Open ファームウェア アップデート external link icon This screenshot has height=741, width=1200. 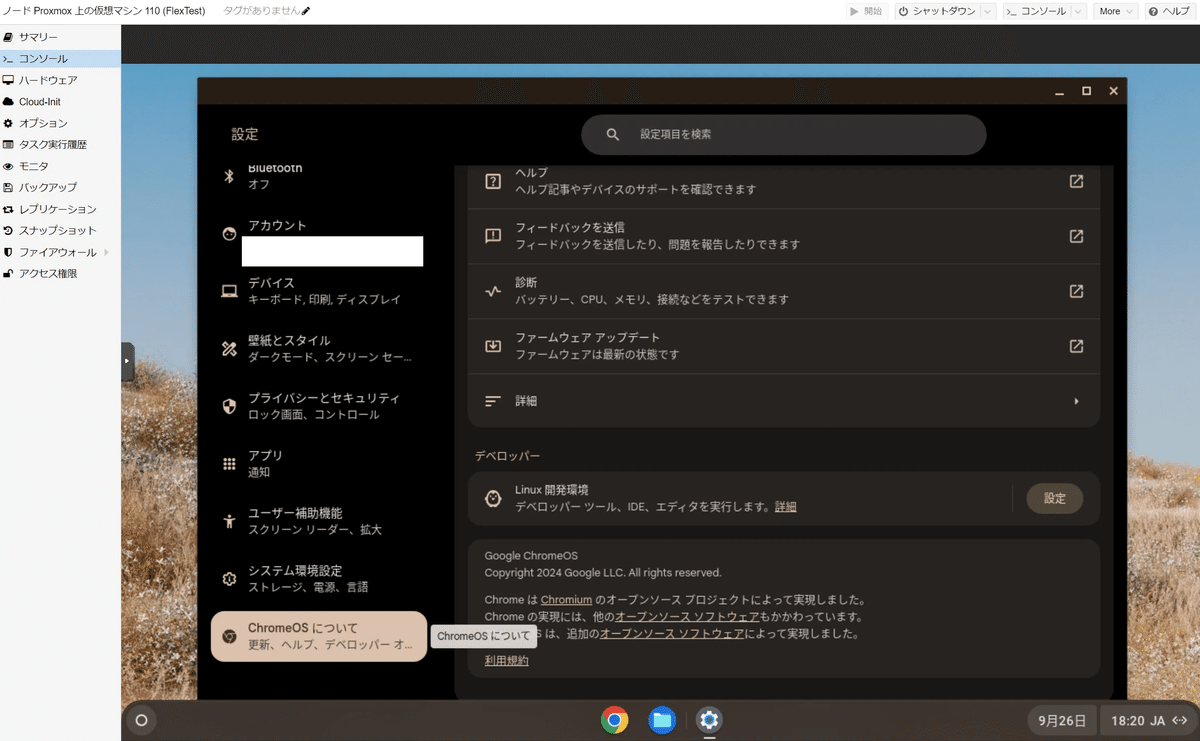pos(1076,346)
